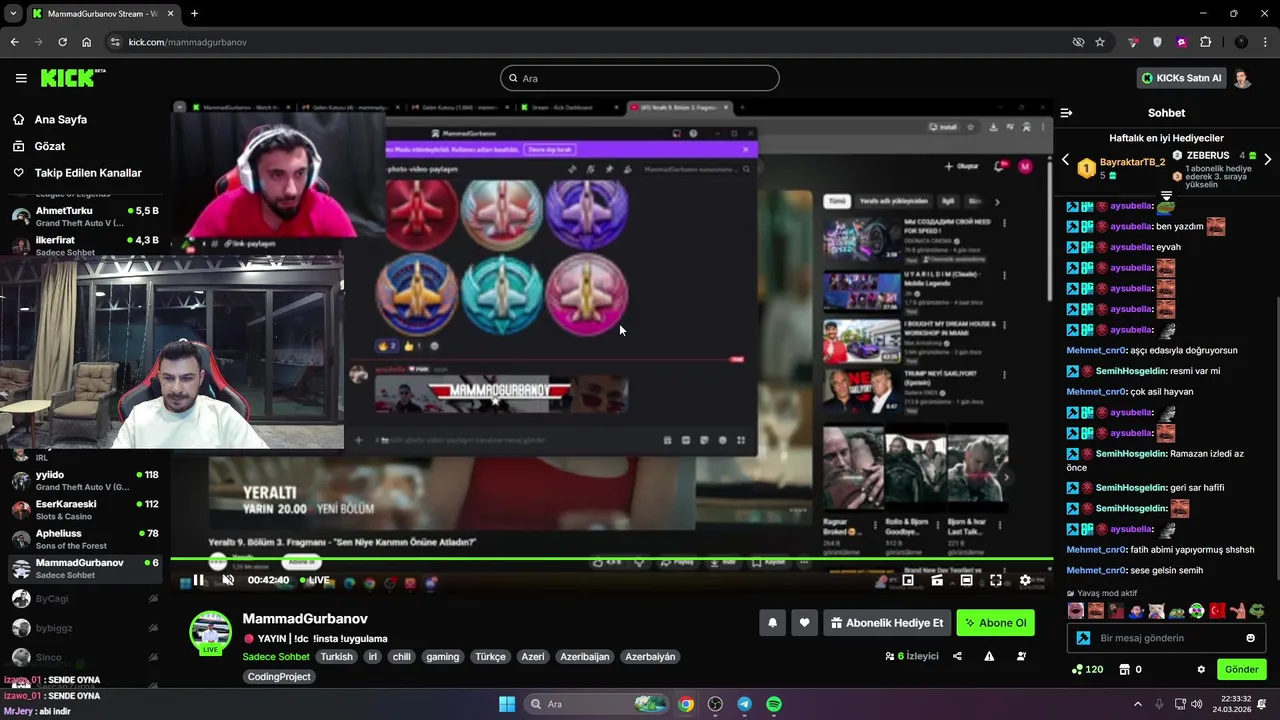1280x720 pixels.
Task: Report stream via warning icon
Action: pyautogui.click(x=989, y=656)
